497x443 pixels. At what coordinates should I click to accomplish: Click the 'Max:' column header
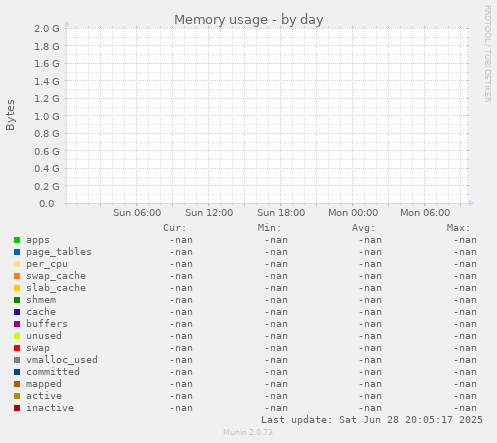[458, 228]
